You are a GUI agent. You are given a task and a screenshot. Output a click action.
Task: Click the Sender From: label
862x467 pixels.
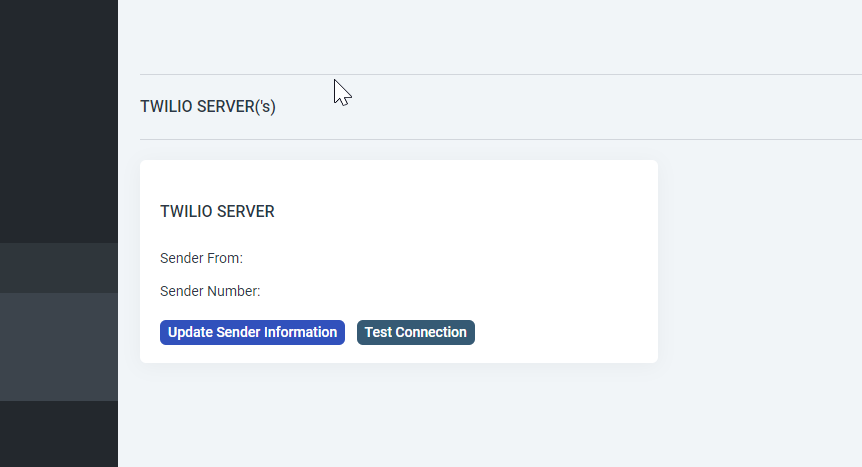[x=201, y=258]
